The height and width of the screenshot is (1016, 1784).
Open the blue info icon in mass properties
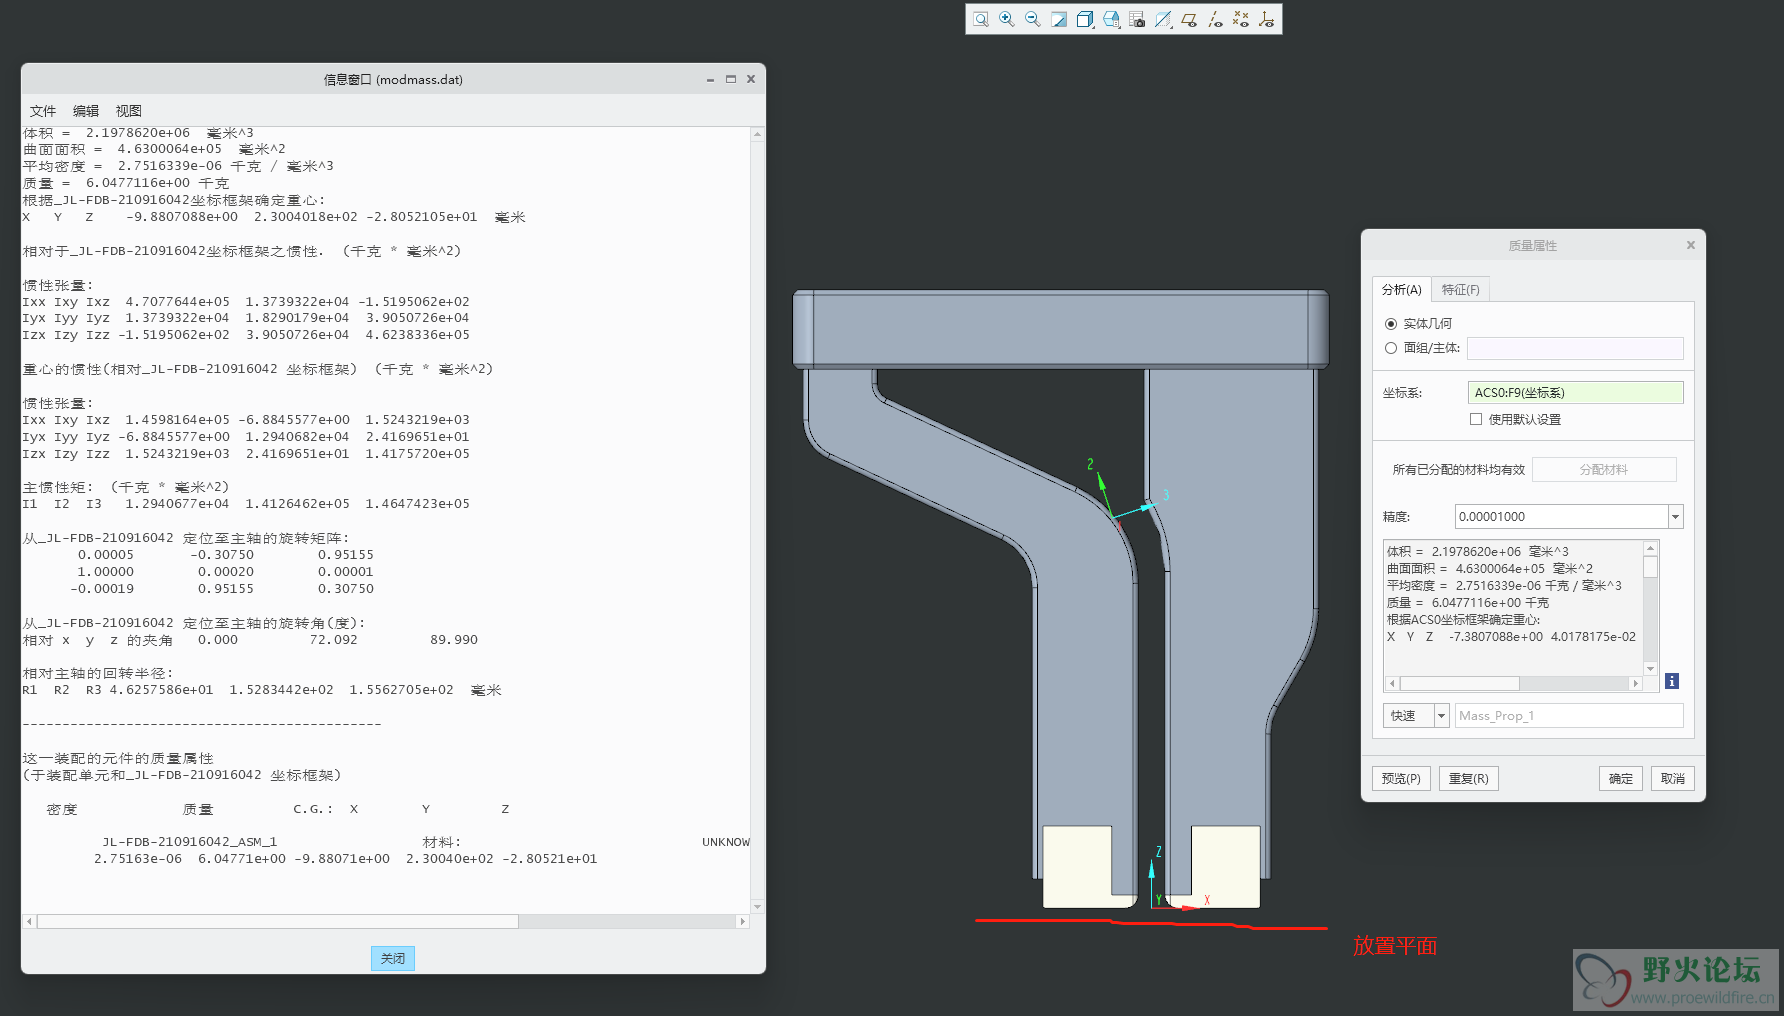(x=1672, y=681)
